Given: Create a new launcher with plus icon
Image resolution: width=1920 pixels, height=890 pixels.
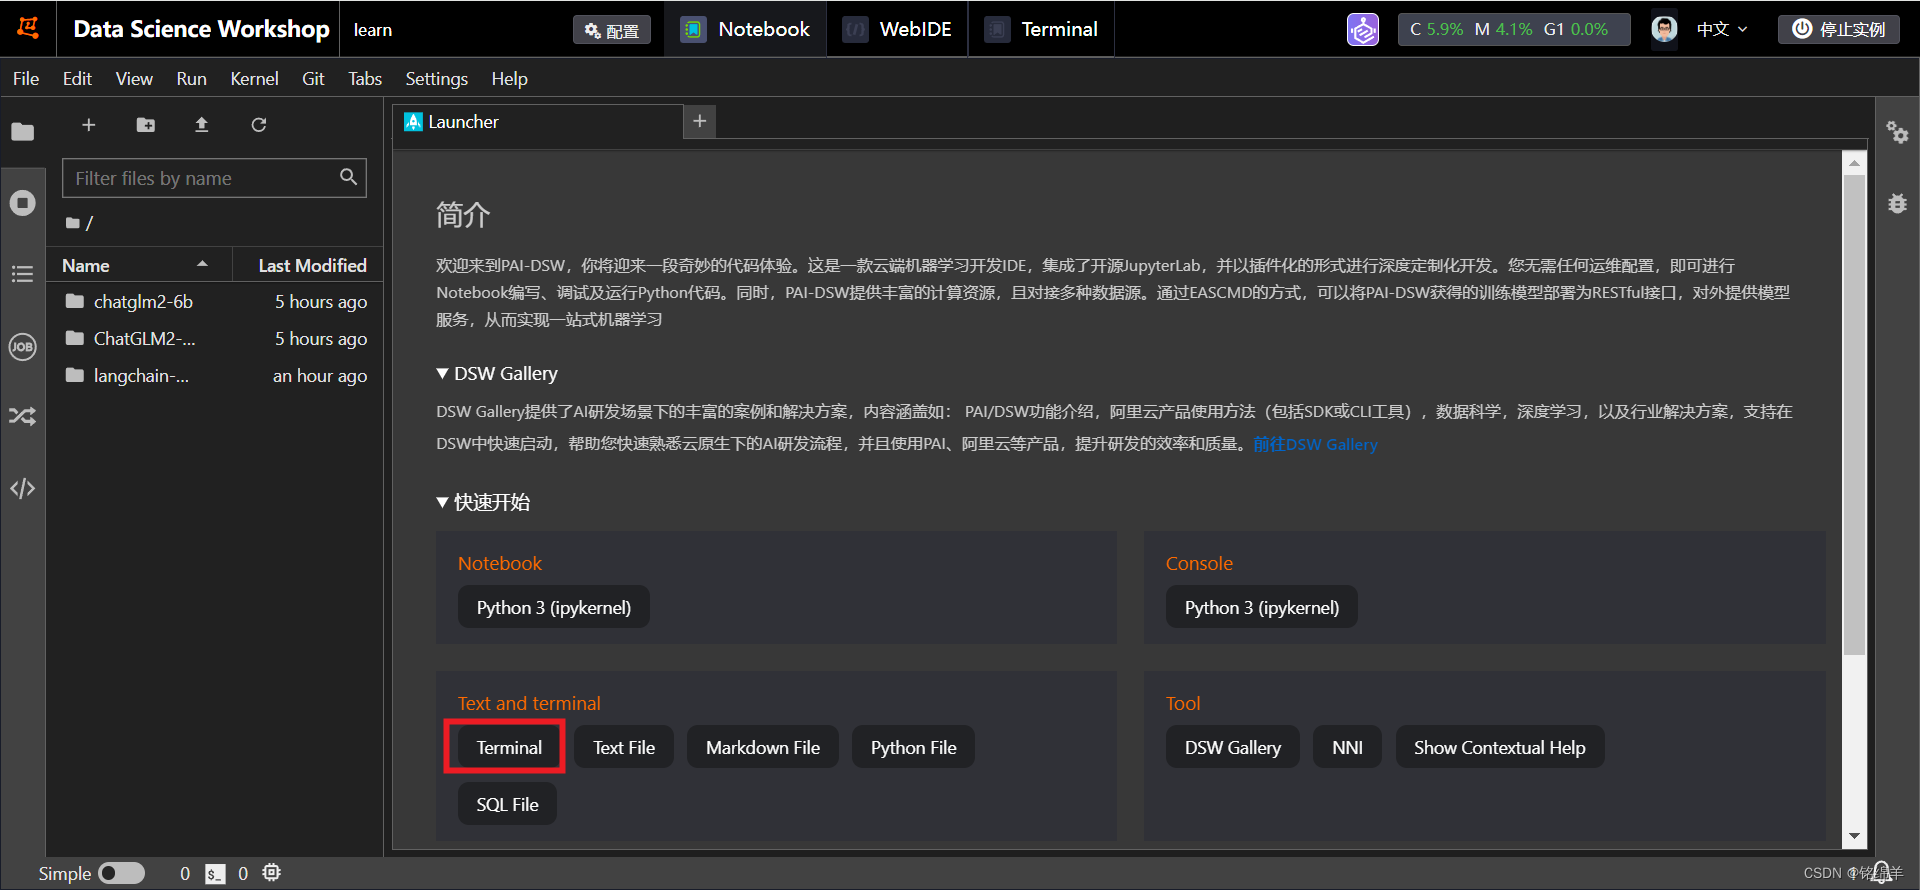Looking at the screenshot, I should pyautogui.click(x=89, y=125).
